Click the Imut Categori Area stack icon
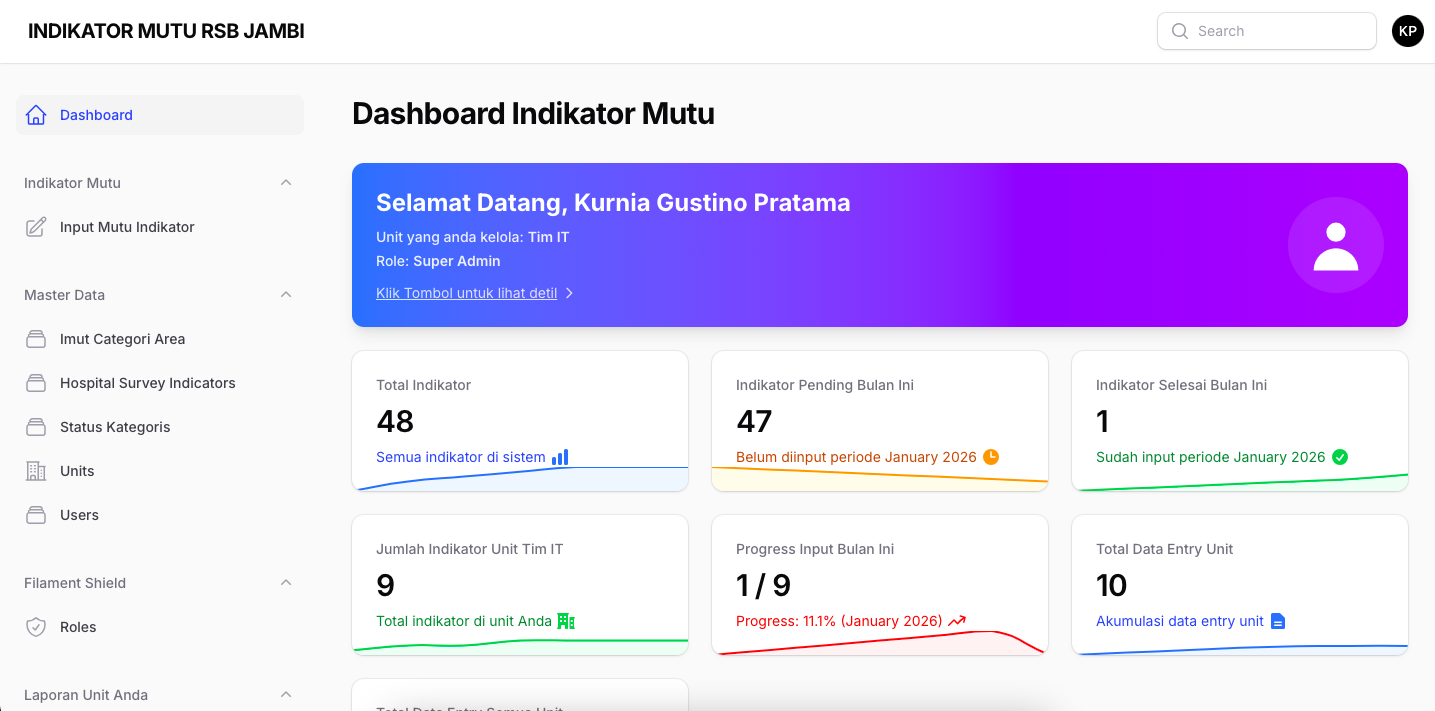The image size is (1435, 711). pos(36,339)
